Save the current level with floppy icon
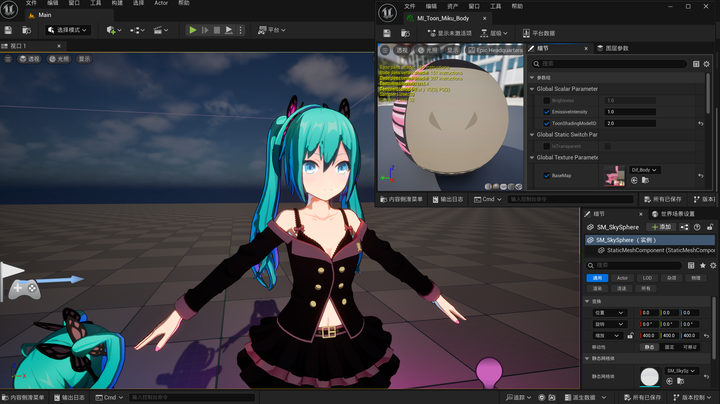 click(x=8, y=30)
